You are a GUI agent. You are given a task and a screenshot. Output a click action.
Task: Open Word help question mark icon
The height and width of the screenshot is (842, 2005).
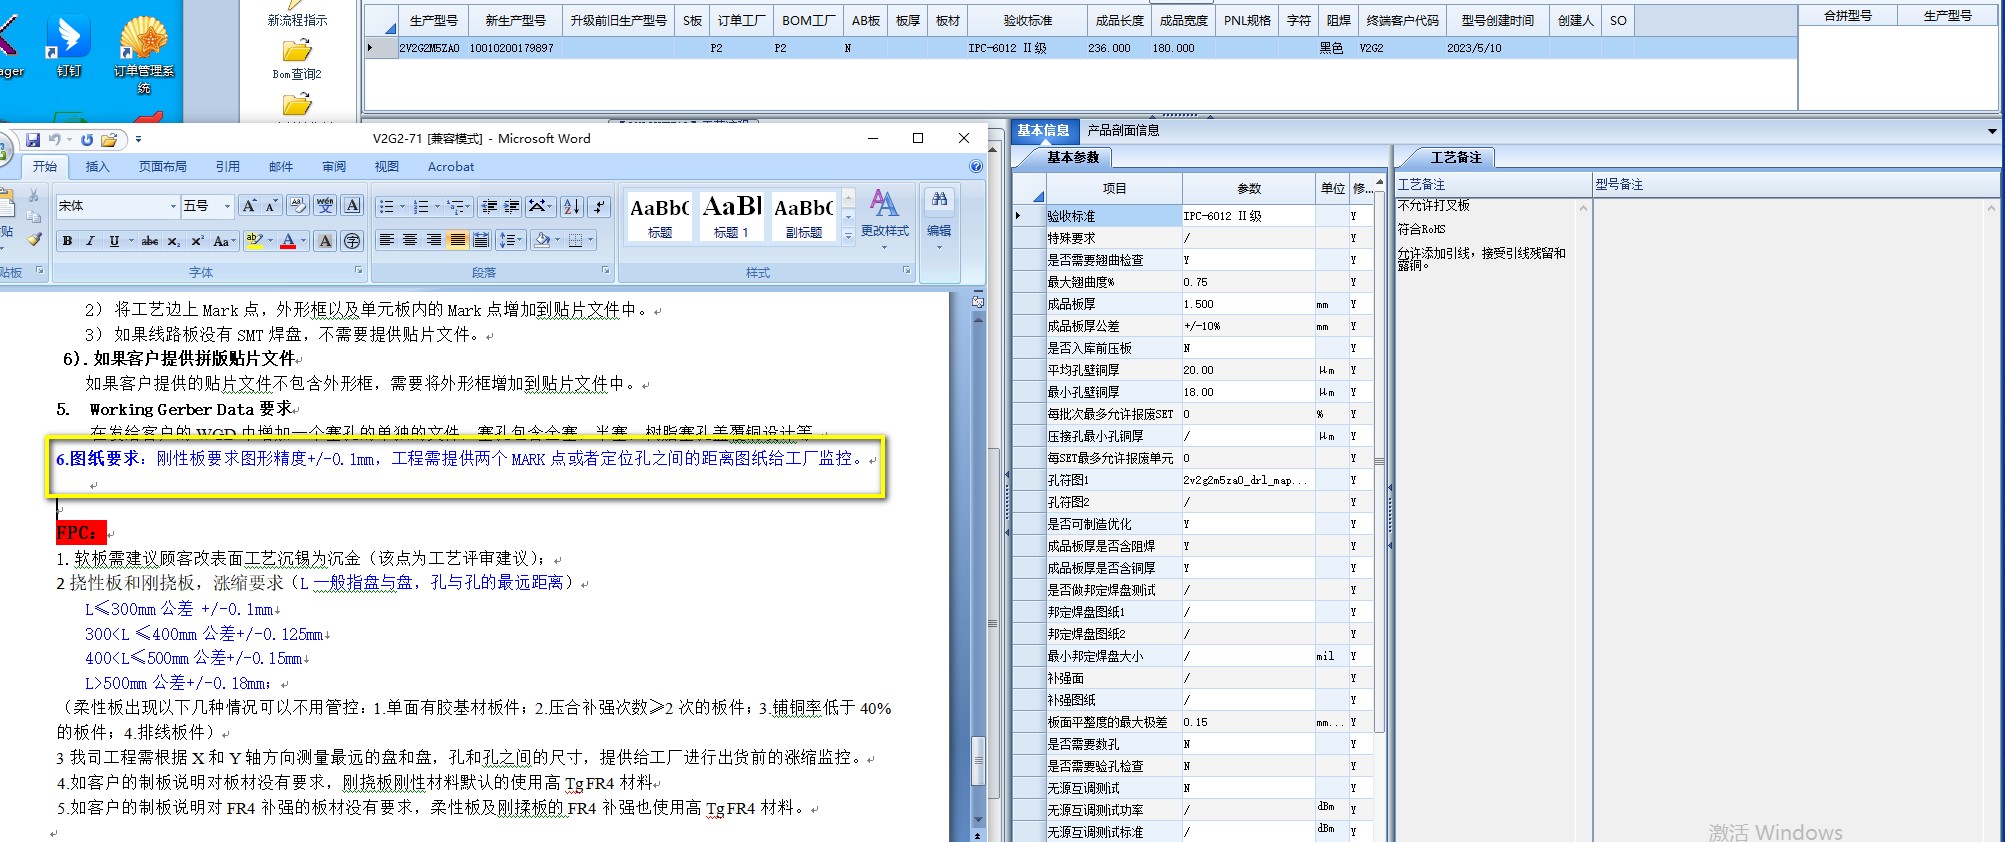[x=976, y=167]
